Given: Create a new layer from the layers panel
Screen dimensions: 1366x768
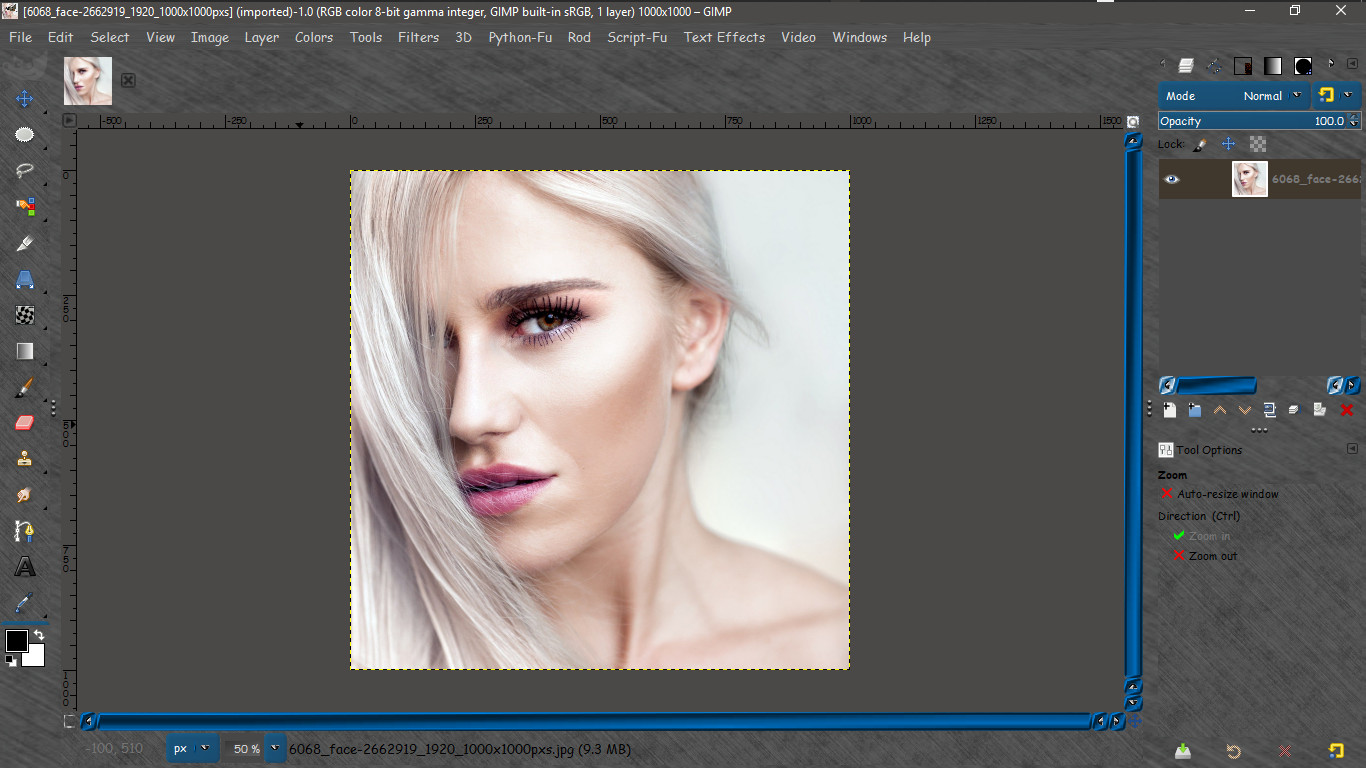Looking at the screenshot, I should pos(1170,410).
